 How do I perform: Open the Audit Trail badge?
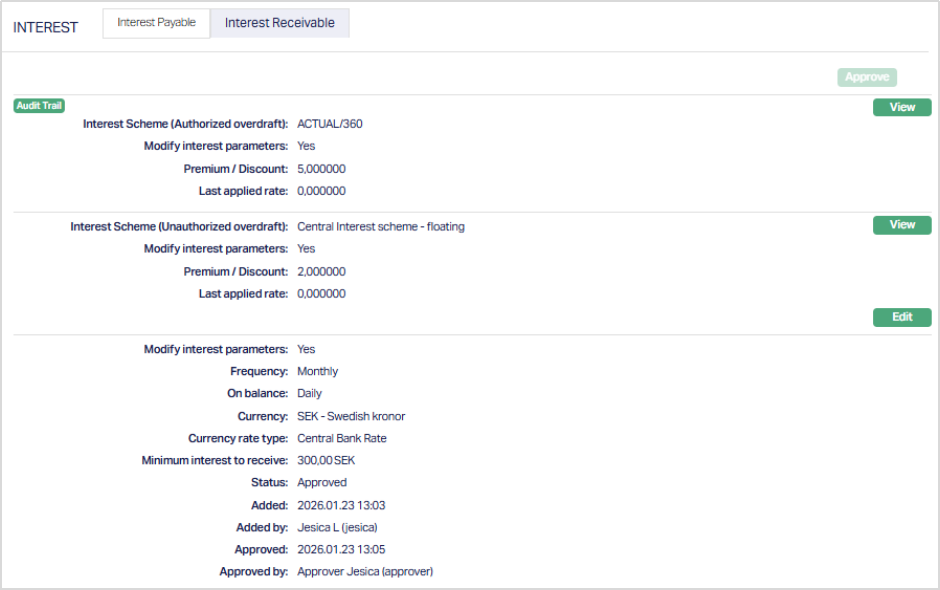coord(39,105)
